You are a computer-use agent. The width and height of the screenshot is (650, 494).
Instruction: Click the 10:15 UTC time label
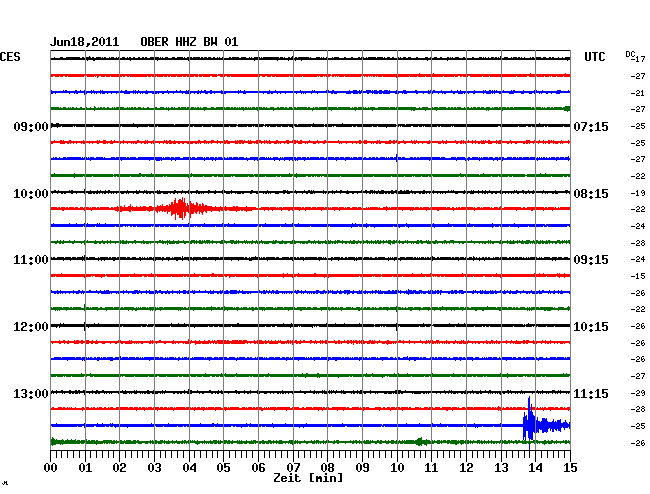click(x=591, y=327)
